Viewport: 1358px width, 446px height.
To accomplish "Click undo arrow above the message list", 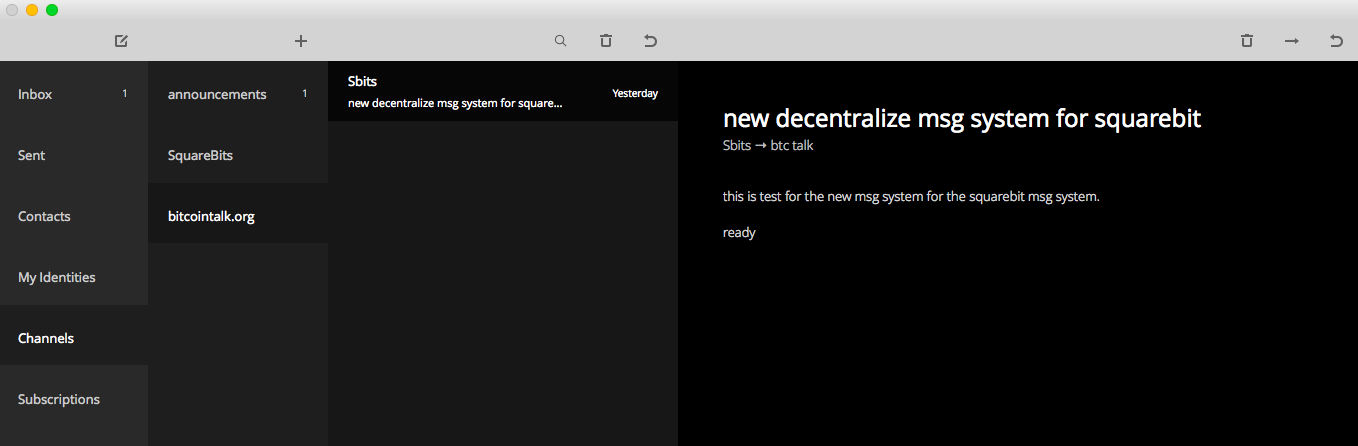I will [x=650, y=41].
